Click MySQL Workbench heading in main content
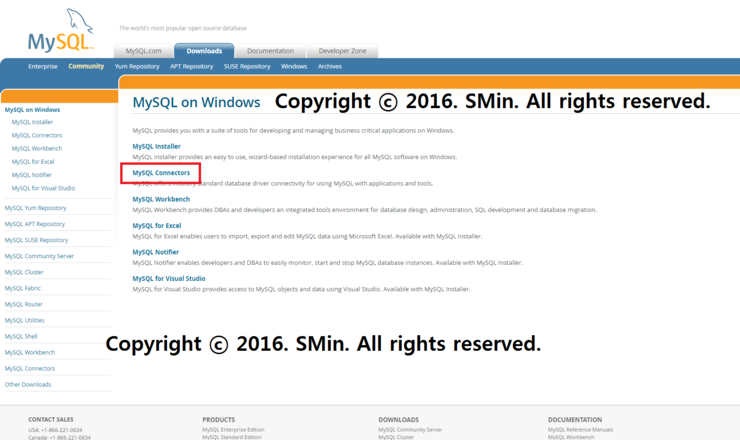 coord(161,199)
